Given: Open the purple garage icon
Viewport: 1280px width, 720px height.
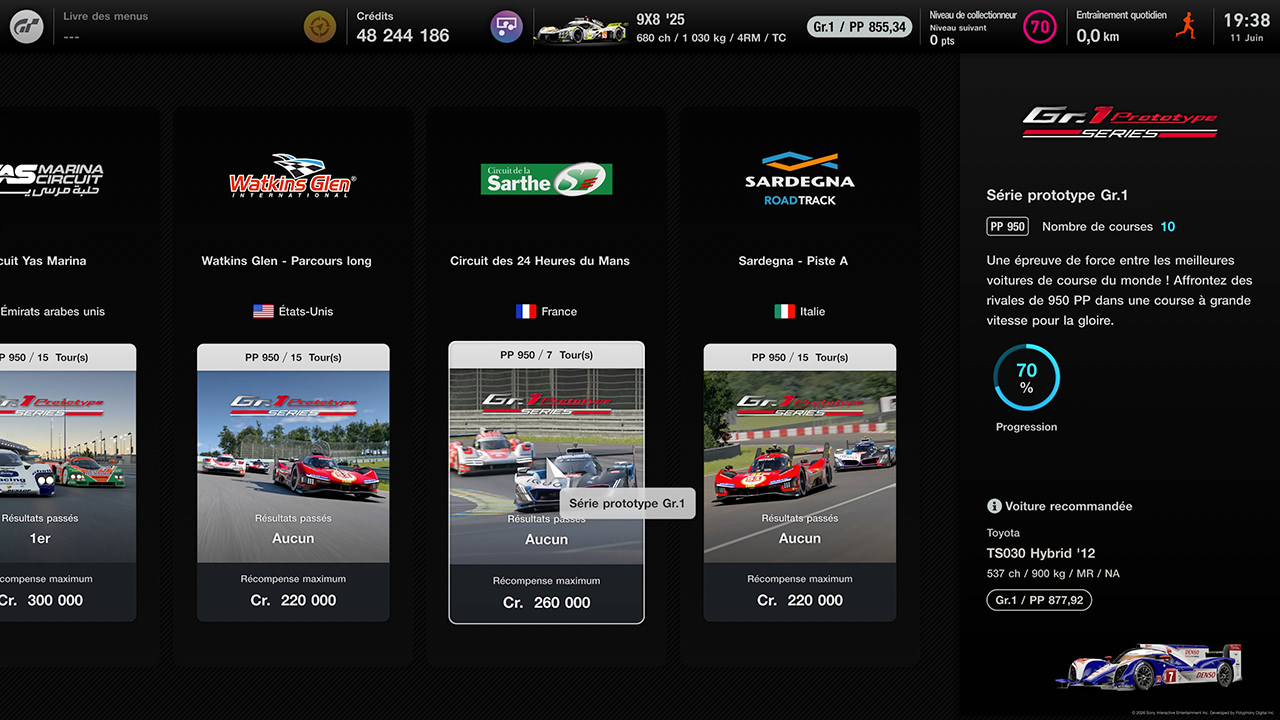Looking at the screenshot, I should pyautogui.click(x=507, y=26).
